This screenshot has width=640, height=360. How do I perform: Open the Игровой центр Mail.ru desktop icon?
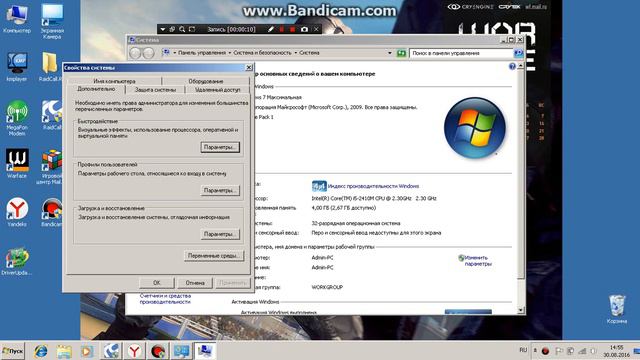point(50,166)
